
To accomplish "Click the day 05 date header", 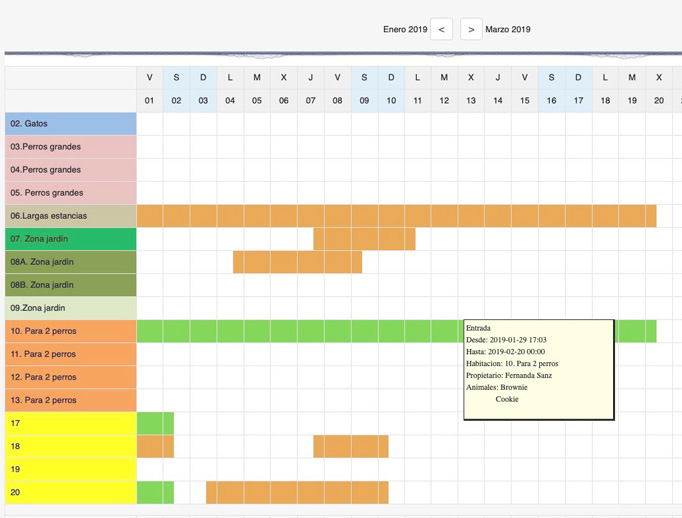I will click(x=257, y=101).
